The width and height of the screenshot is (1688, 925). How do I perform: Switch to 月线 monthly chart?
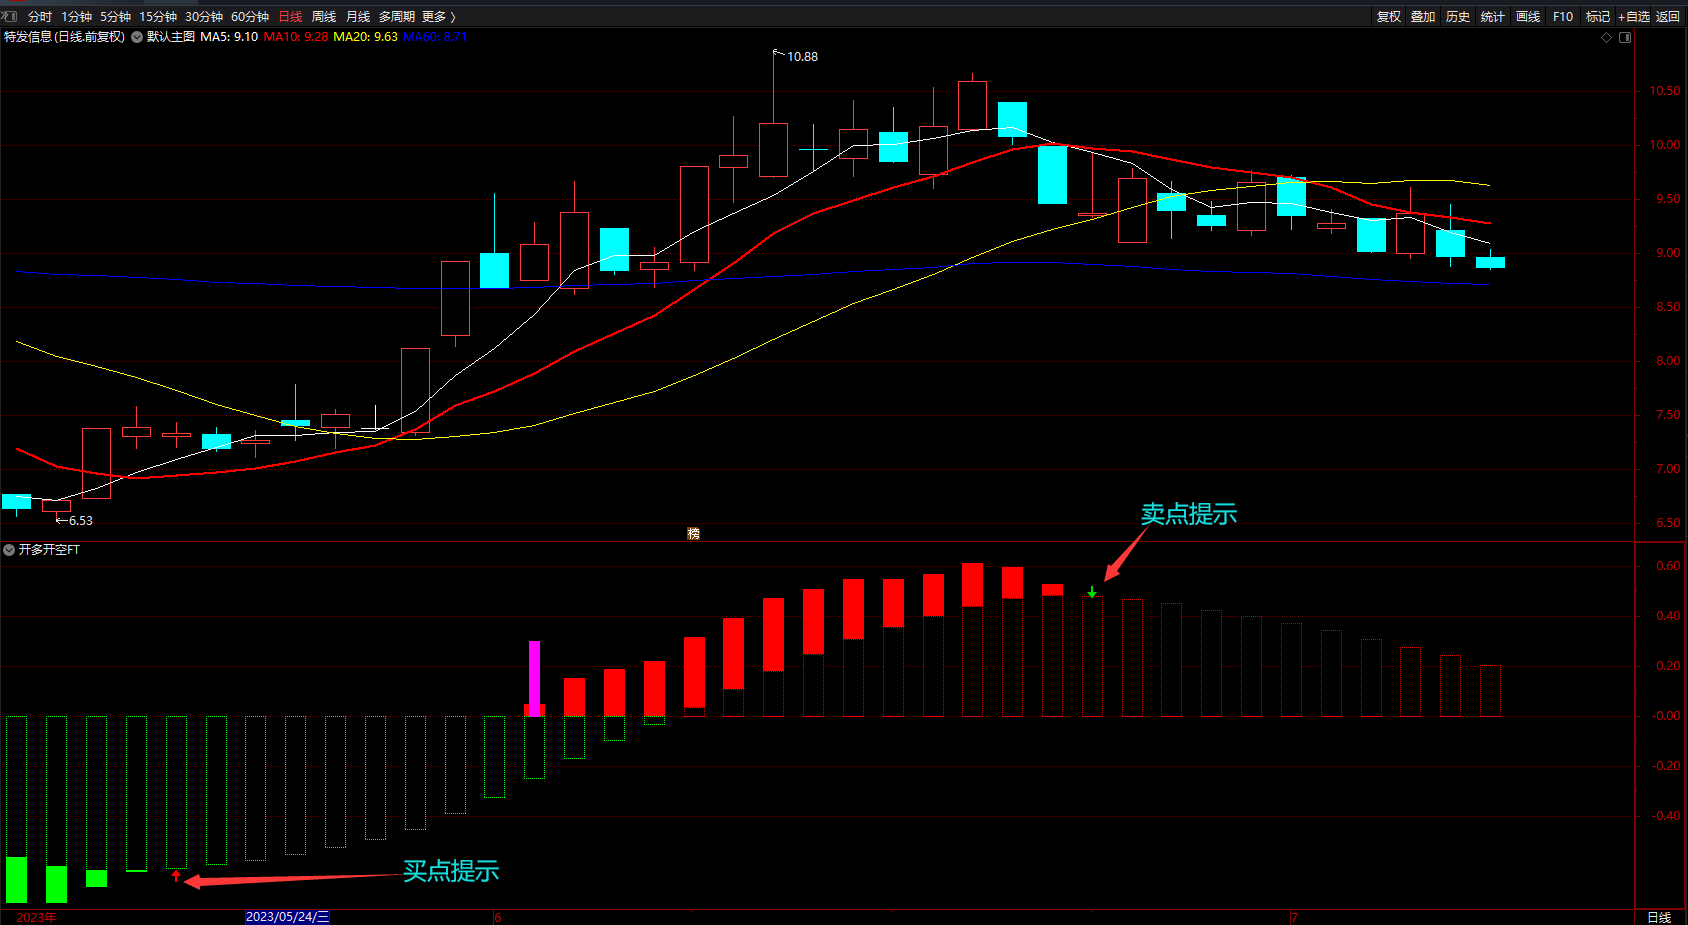pos(358,17)
